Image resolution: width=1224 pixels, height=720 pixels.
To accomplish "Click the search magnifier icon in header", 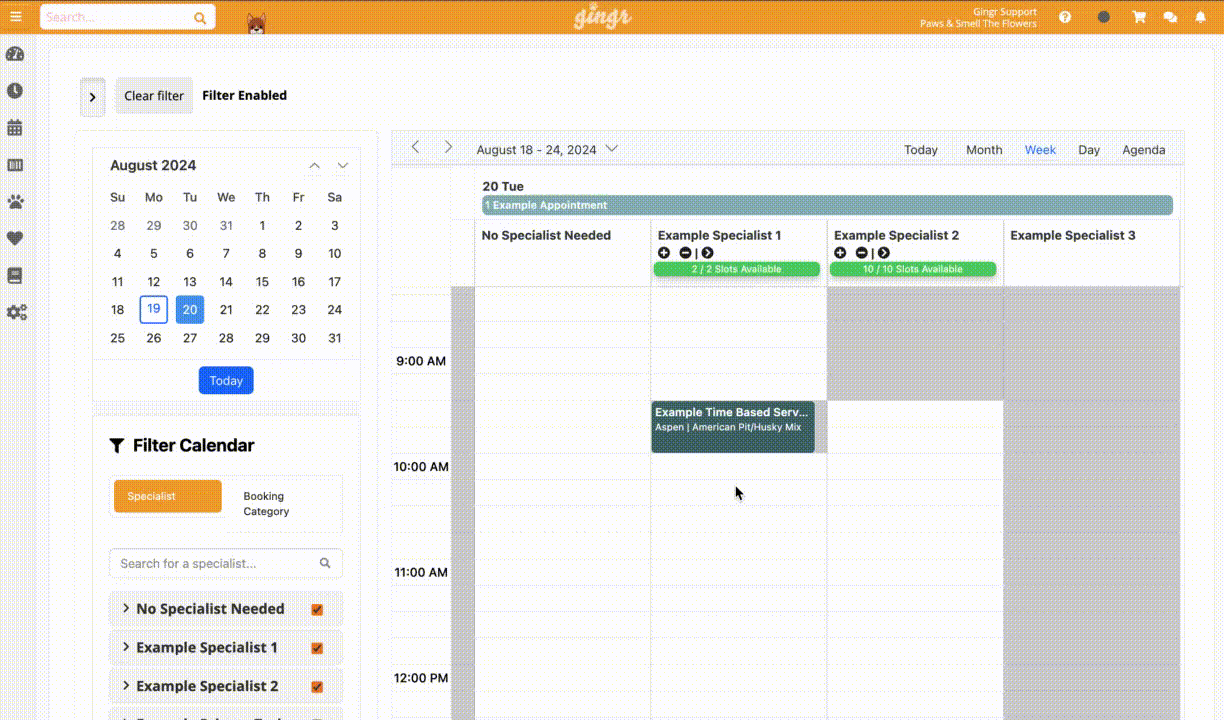I will (200, 18).
